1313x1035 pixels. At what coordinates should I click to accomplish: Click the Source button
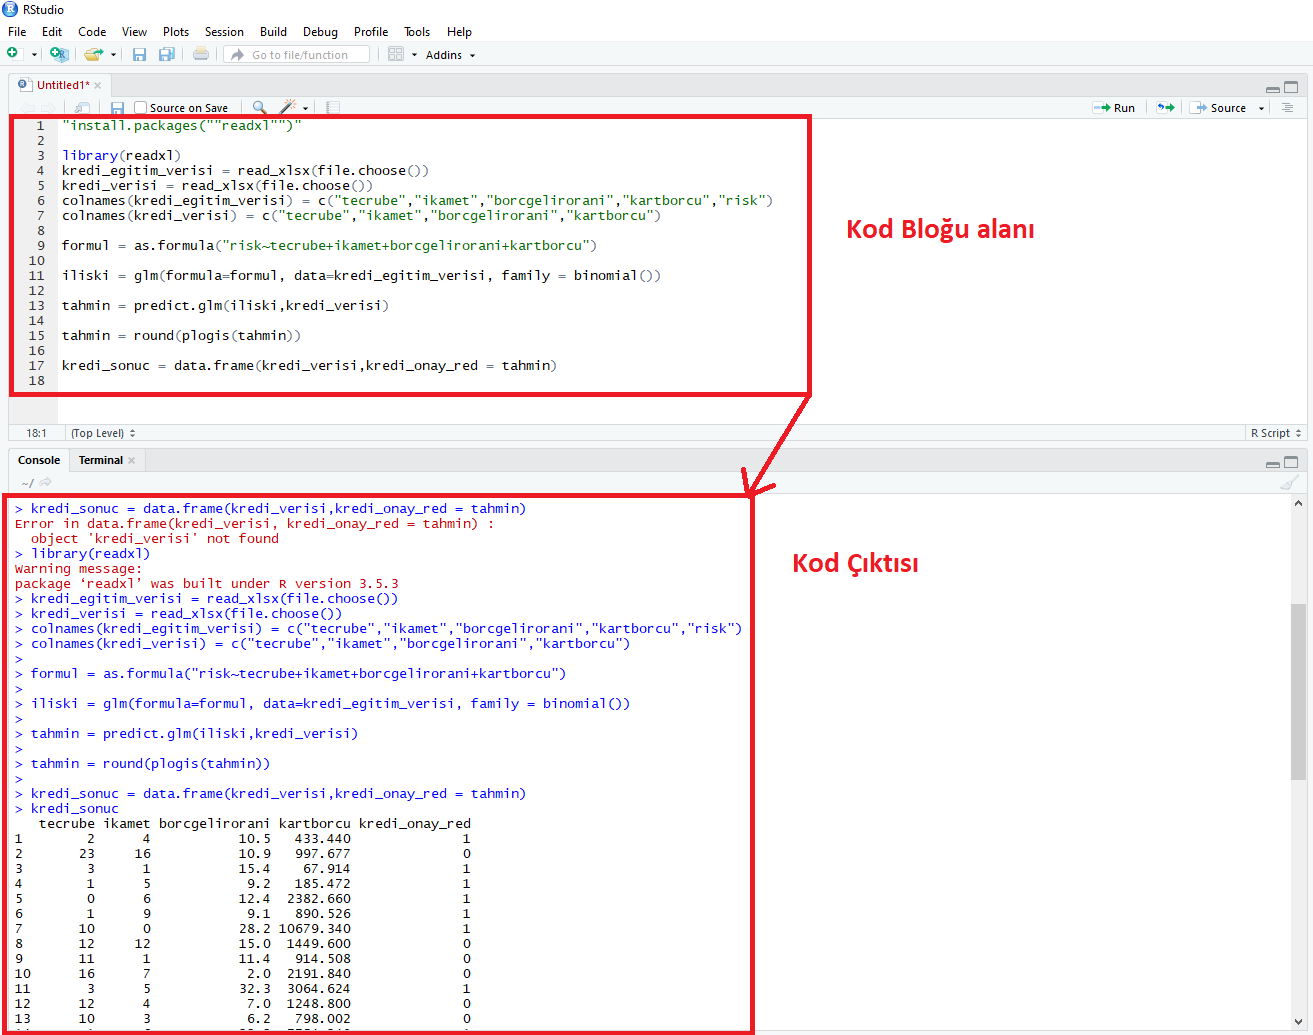point(1219,108)
